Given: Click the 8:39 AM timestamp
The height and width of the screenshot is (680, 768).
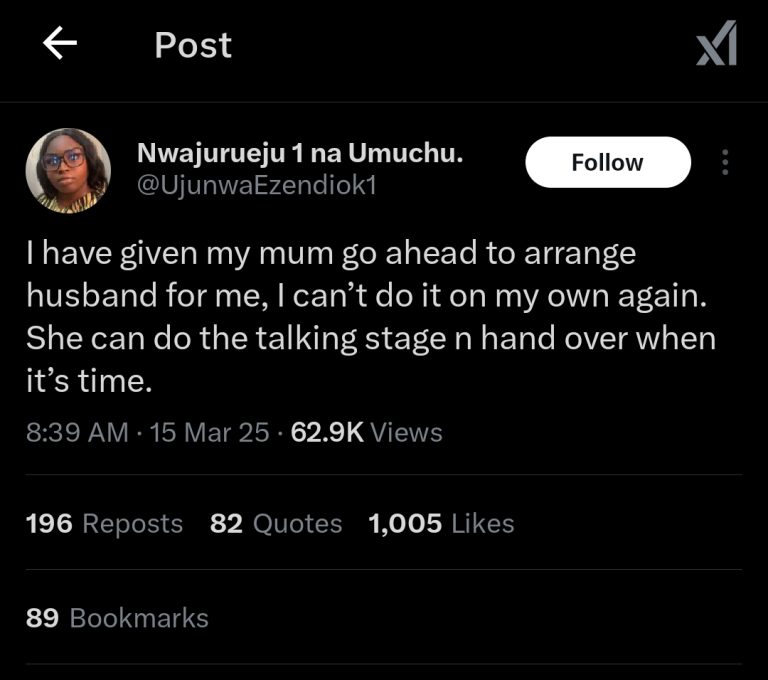Looking at the screenshot, I should tap(77, 432).
